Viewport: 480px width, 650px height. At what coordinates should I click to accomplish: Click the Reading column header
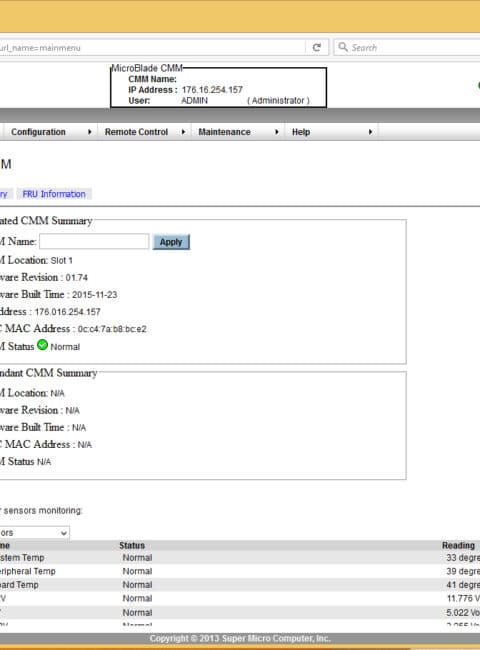click(x=458, y=546)
